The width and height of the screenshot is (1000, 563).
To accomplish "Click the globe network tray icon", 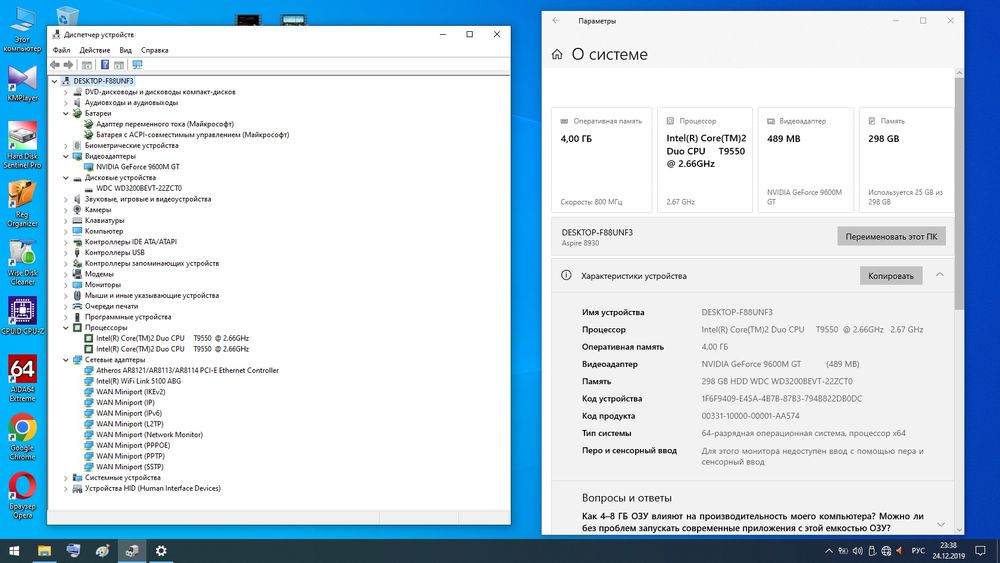I will [886, 551].
